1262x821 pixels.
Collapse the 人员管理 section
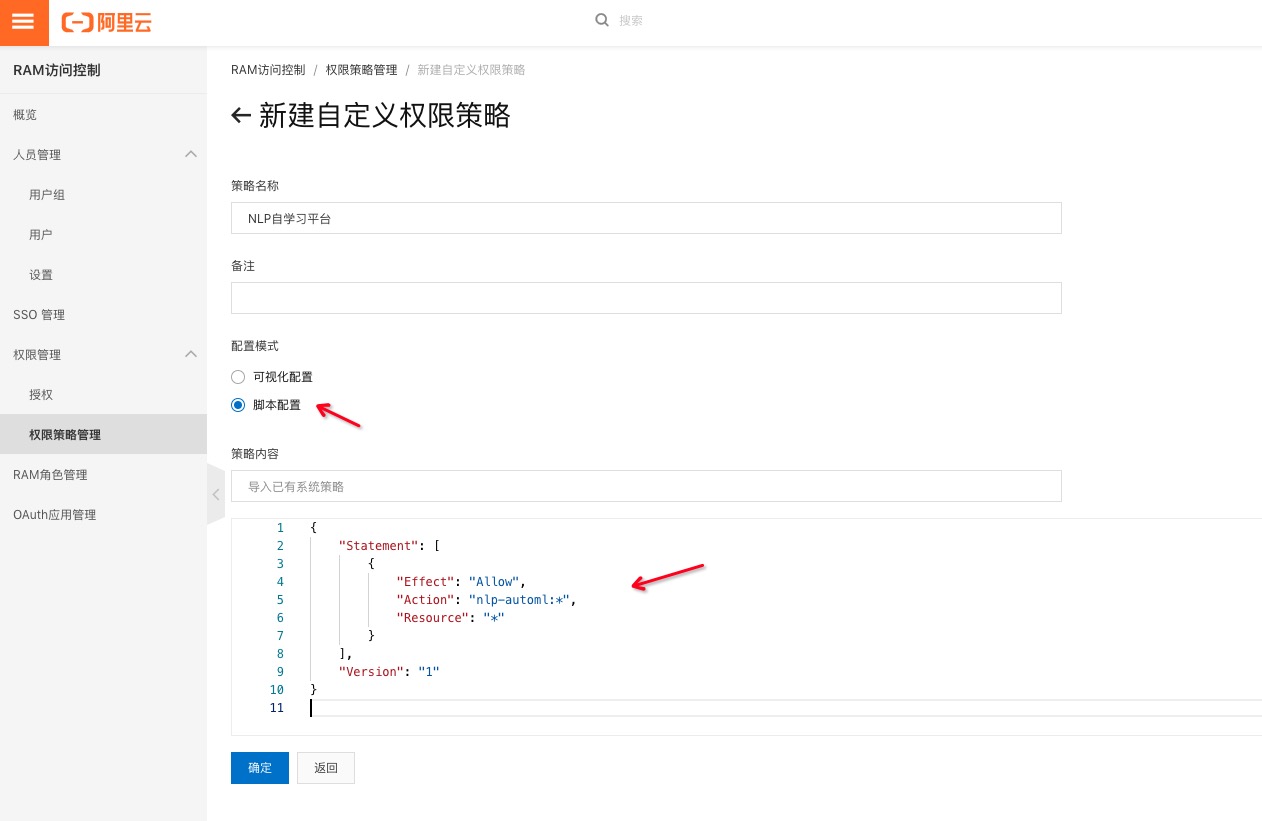191,154
